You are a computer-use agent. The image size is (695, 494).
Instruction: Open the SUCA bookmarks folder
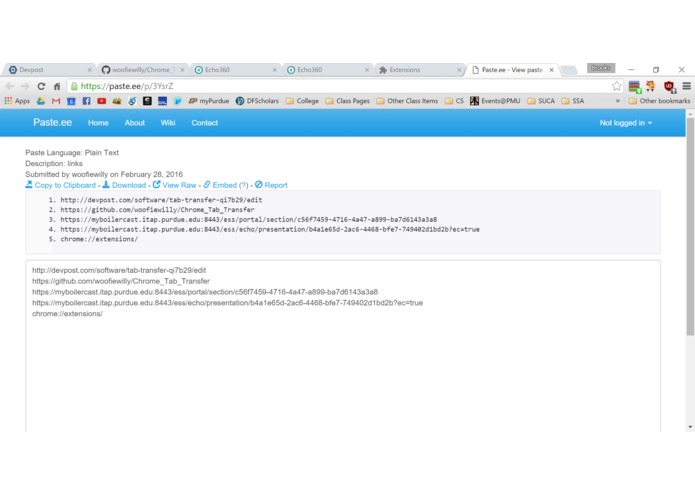[x=541, y=101]
